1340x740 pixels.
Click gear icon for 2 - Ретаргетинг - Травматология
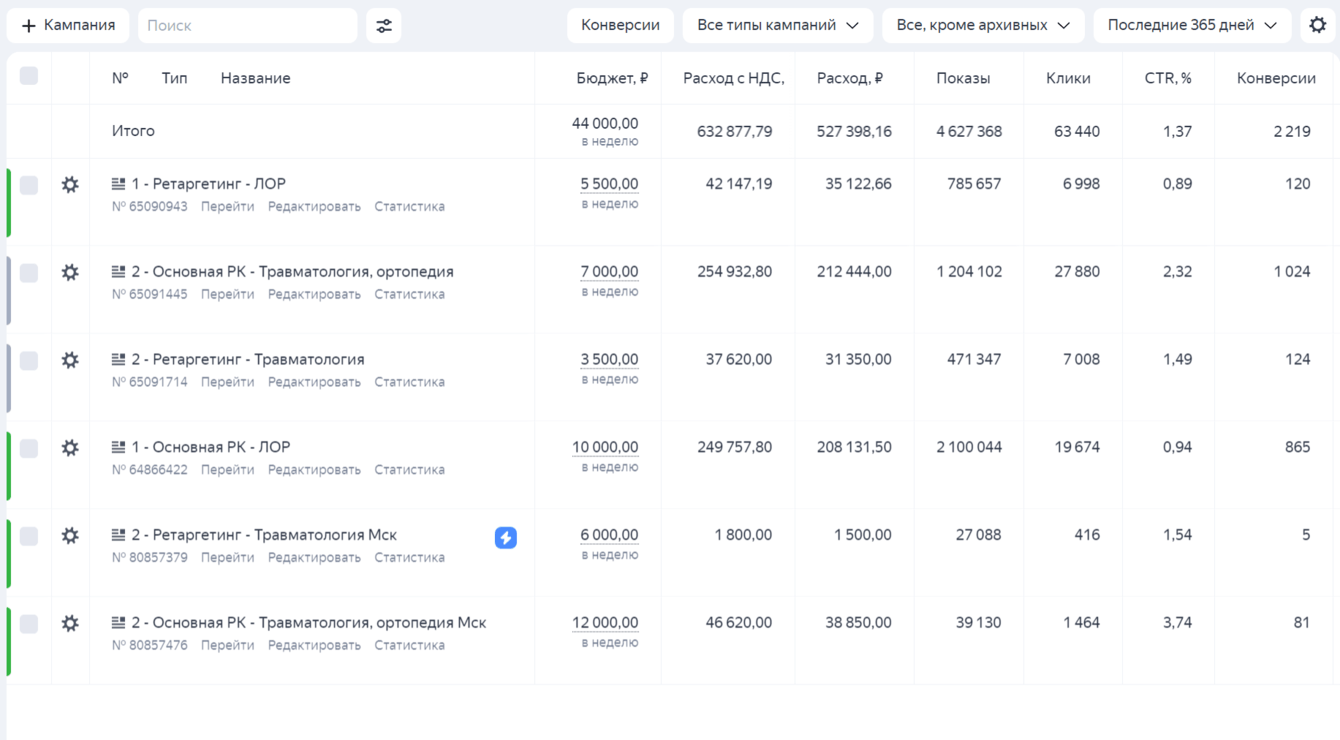(70, 360)
